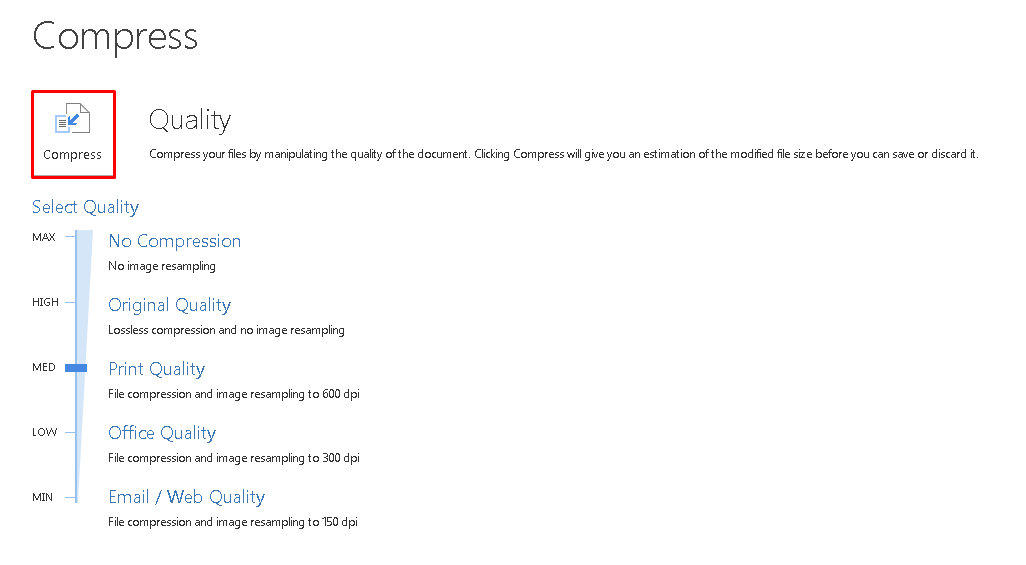The height and width of the screenshot is (565, 1026).
Task: Choose Office Quality option
Action: click(x=162, y=433)
